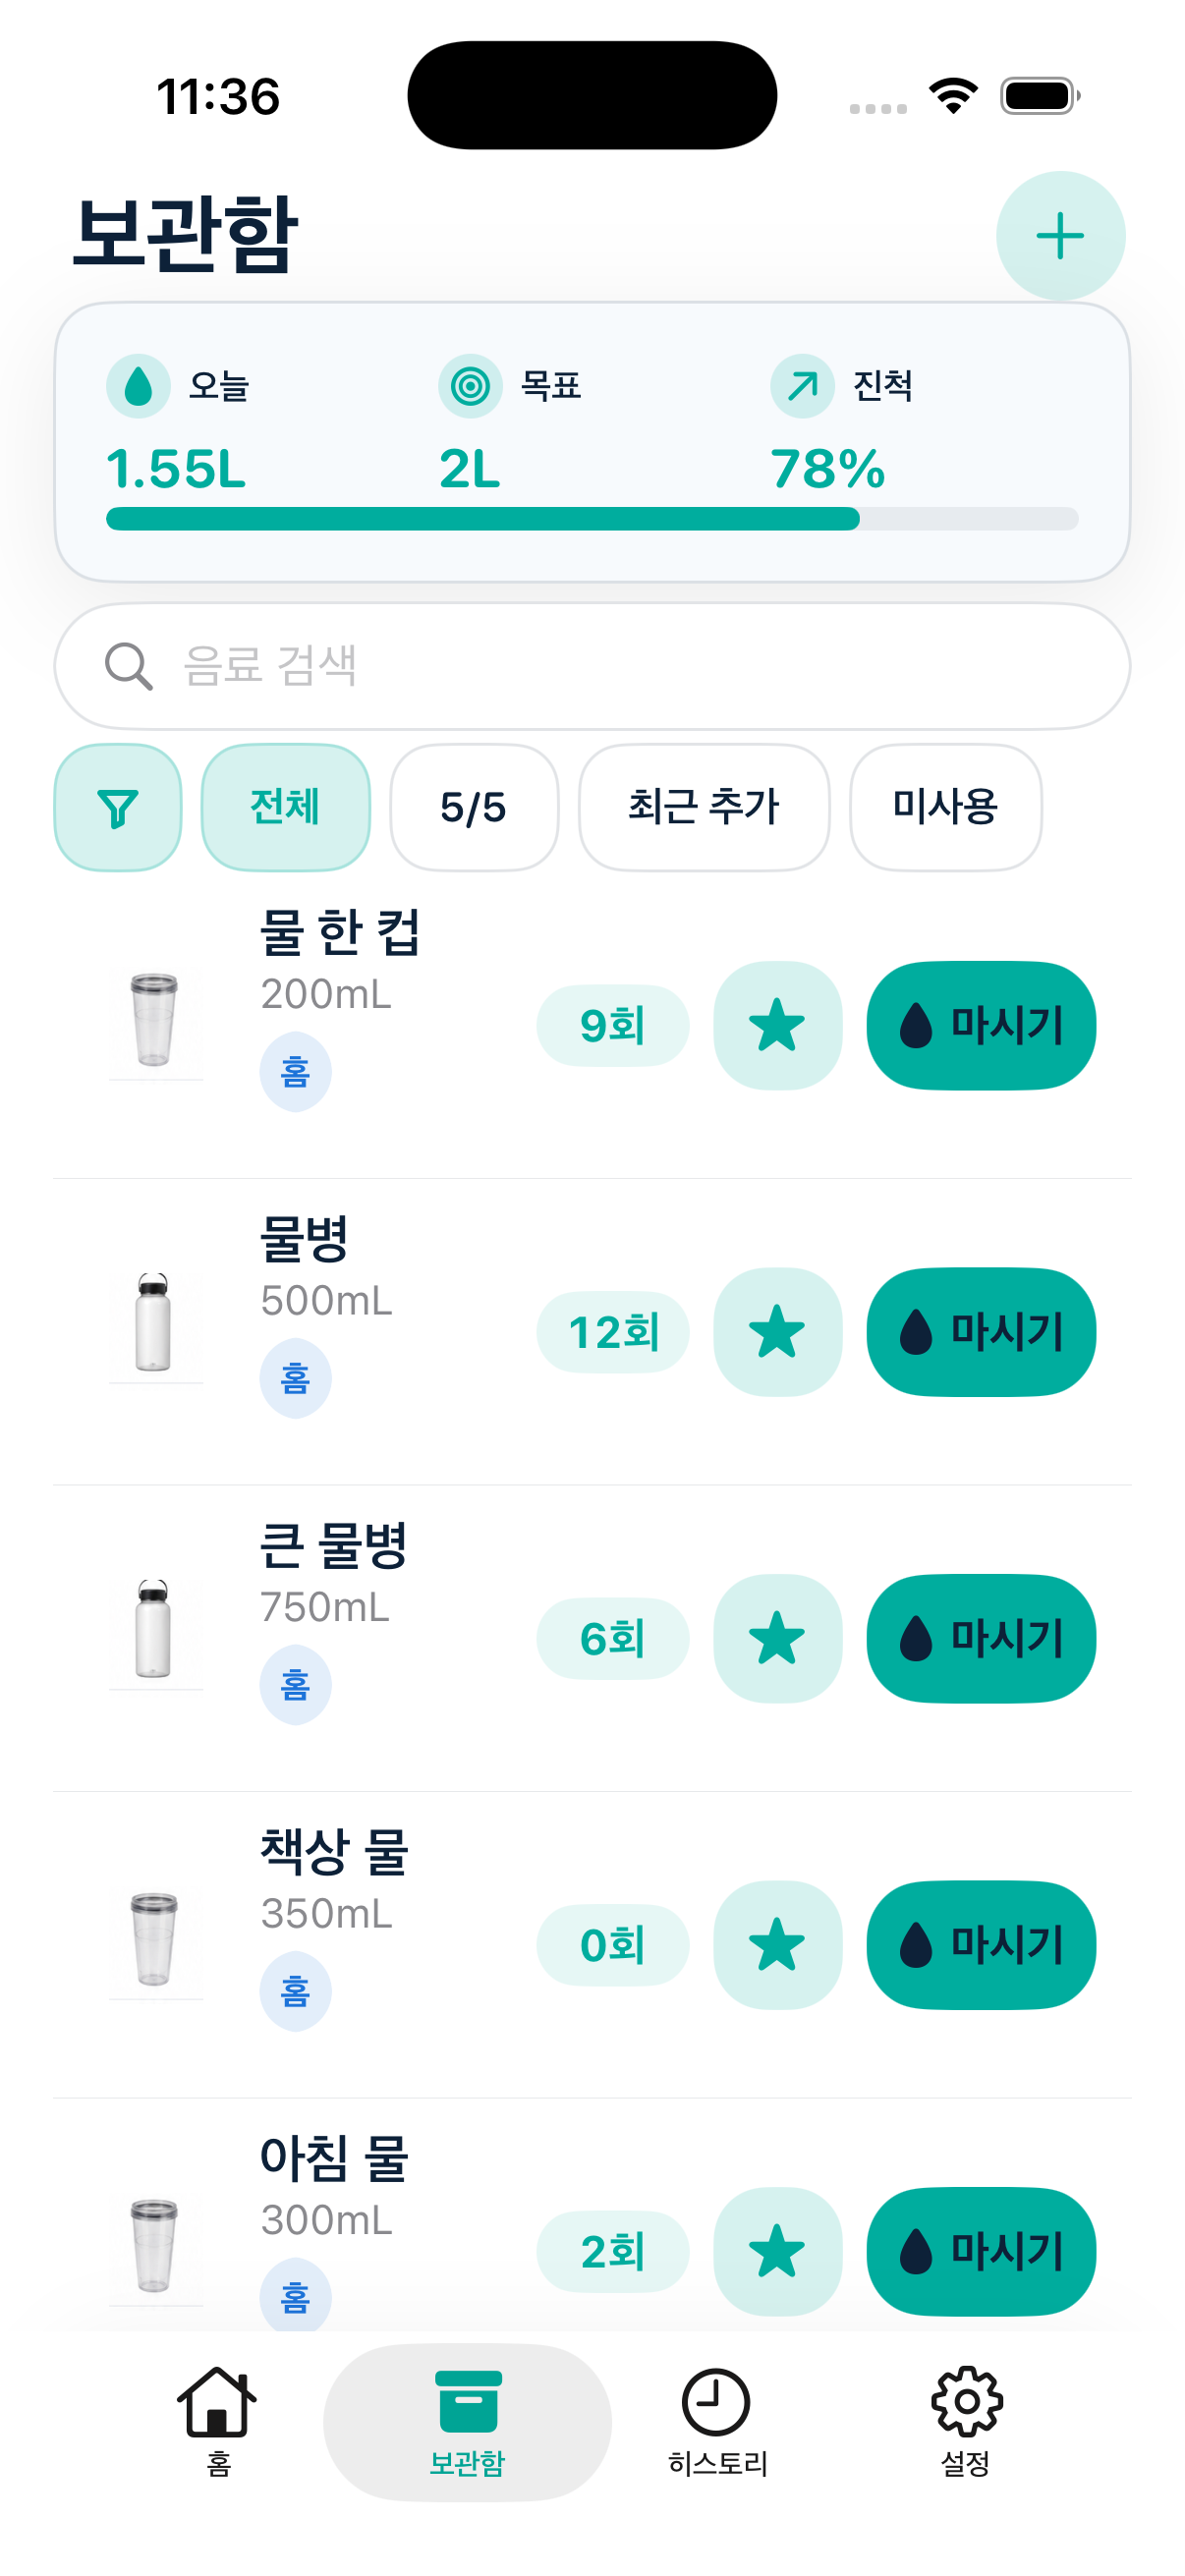Click 마시기 button for 큰 물병

coord(981,1638)
